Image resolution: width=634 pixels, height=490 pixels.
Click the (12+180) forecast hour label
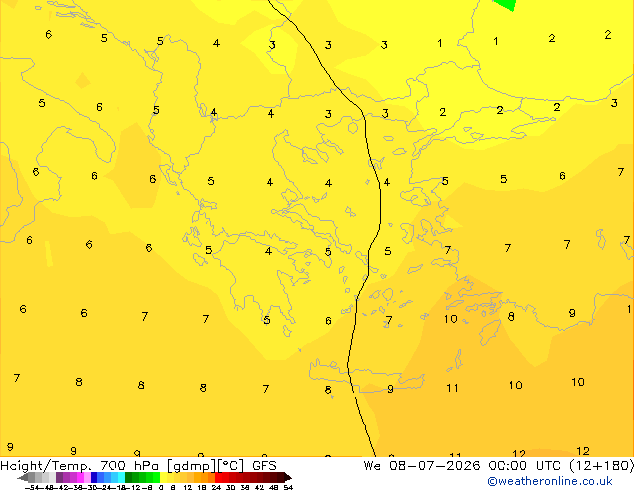602,466
